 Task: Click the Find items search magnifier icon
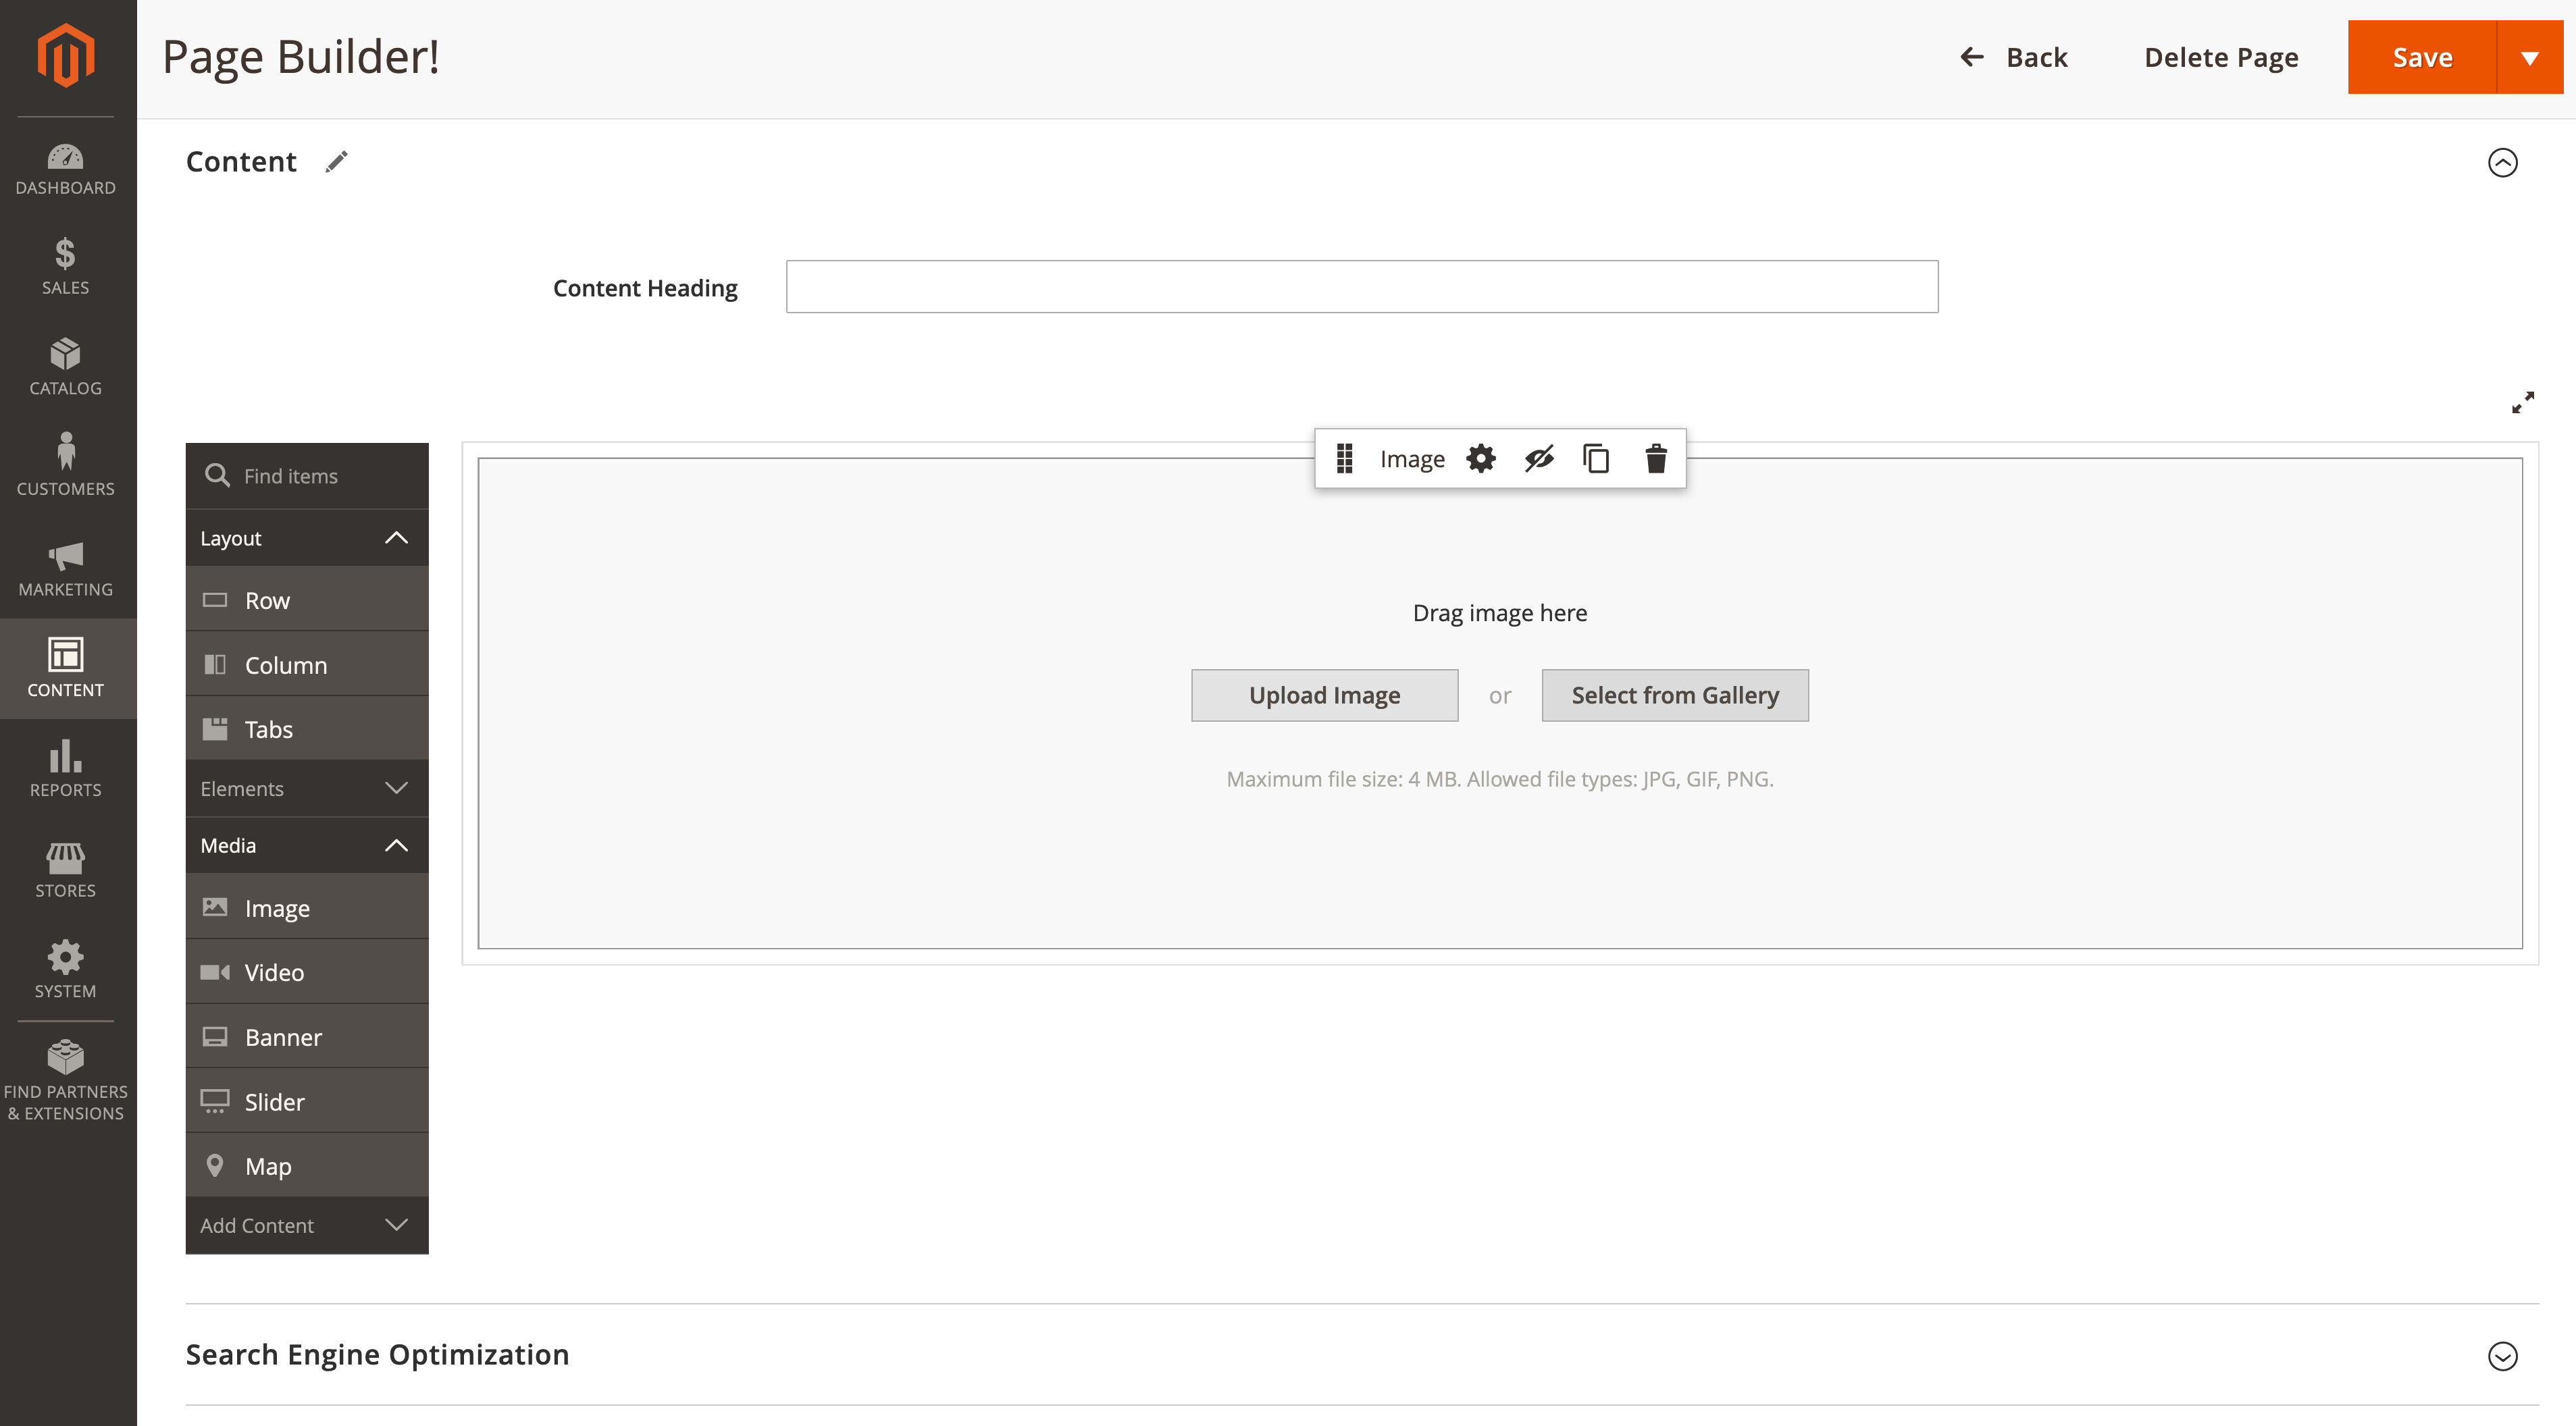click(217, 475)
